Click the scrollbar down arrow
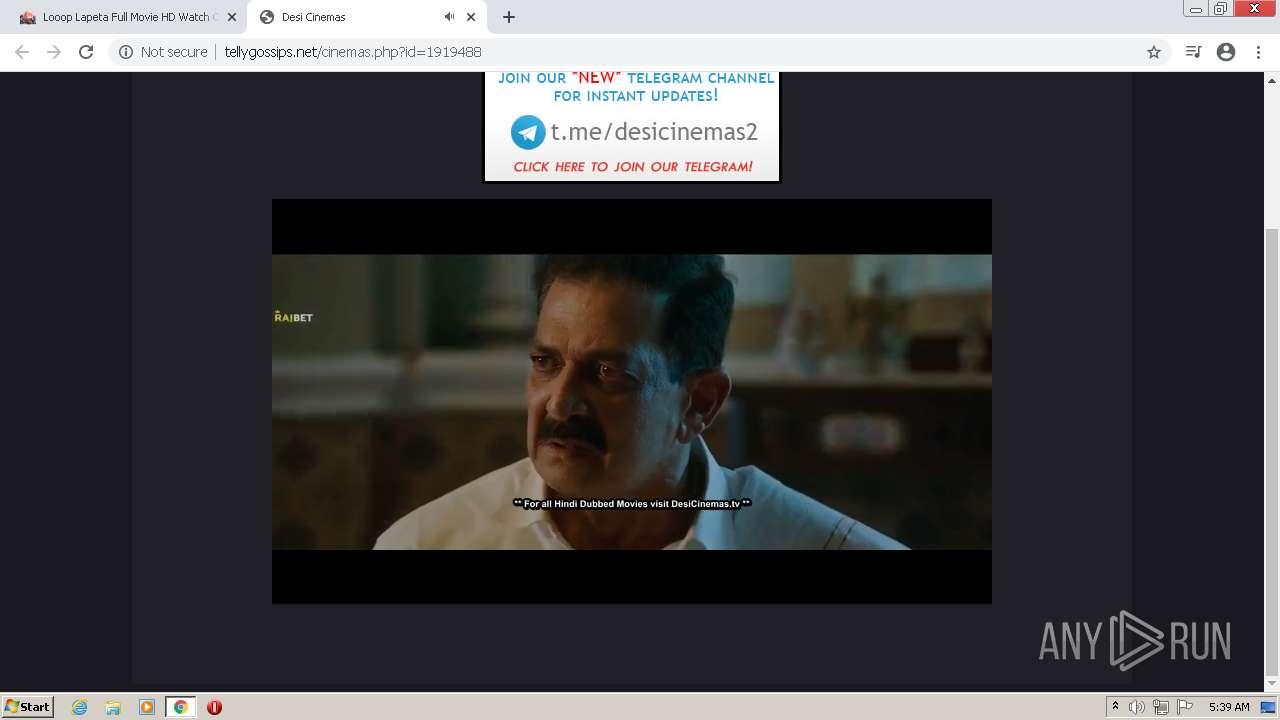This screenshot has height=720, width=1280. (1272, 686)
